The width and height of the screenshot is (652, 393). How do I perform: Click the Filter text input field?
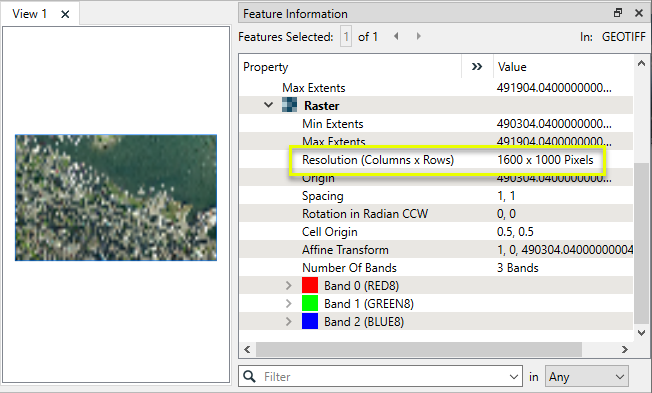click(385, 377)
